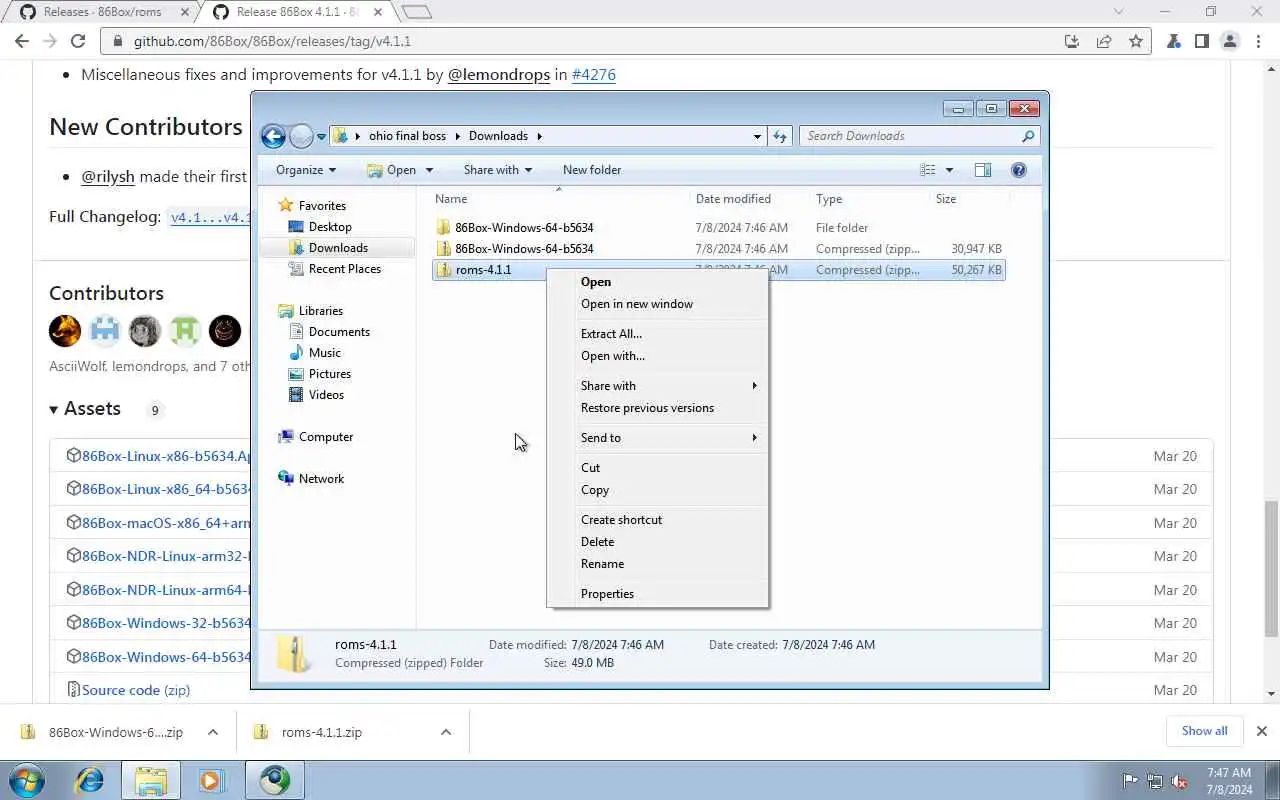Select Downloads in navigation pane
This screenshot has width=1280, height=800.
(x=338, y=248)
